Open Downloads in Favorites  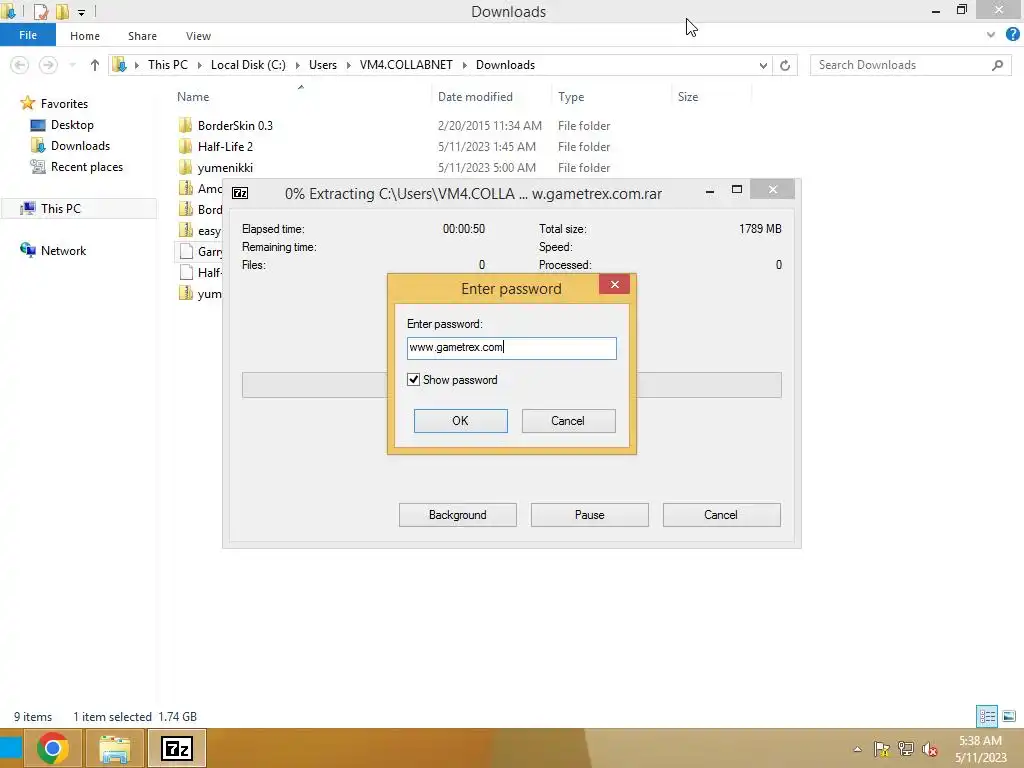click(x=80, y=146)
